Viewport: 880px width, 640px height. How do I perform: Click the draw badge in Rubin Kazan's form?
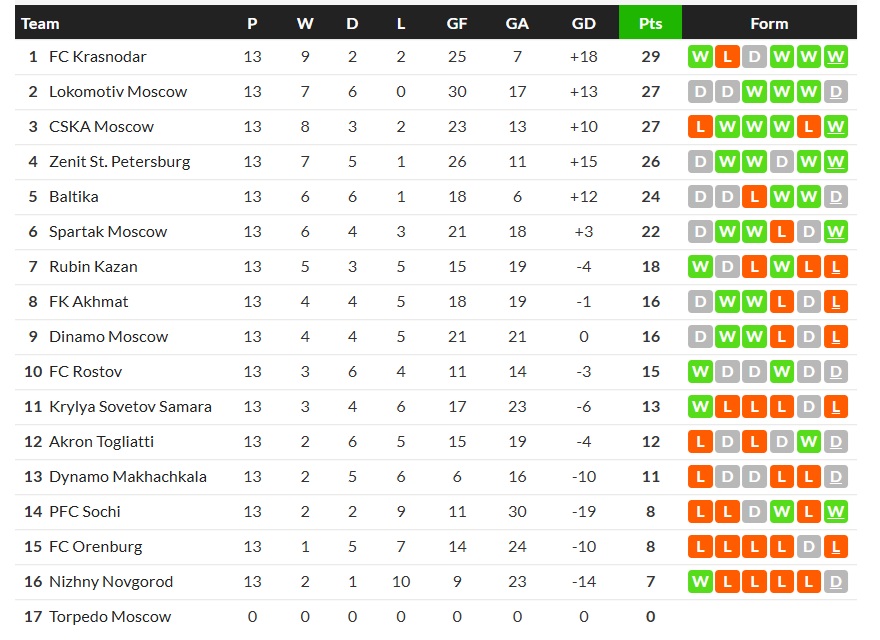727,267
